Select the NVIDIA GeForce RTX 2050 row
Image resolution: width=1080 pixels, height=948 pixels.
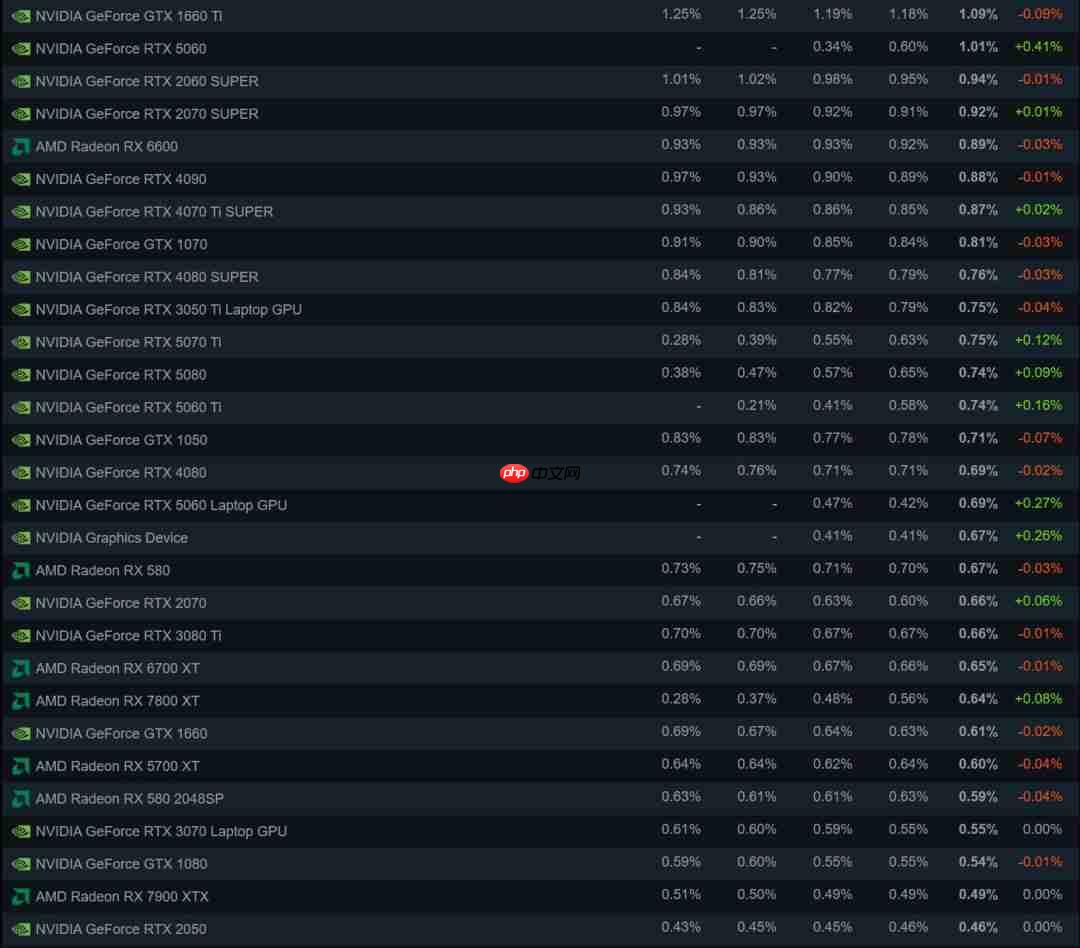click(540, 929)
